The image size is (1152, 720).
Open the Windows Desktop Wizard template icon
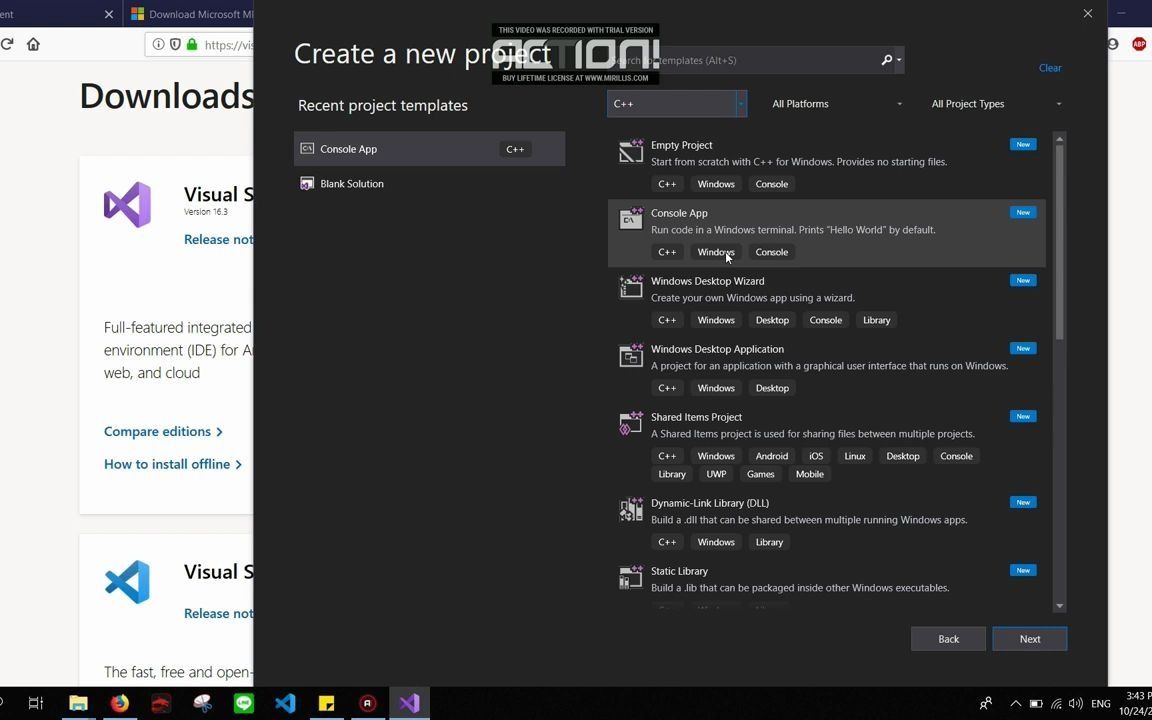click(x=631, y=287)
